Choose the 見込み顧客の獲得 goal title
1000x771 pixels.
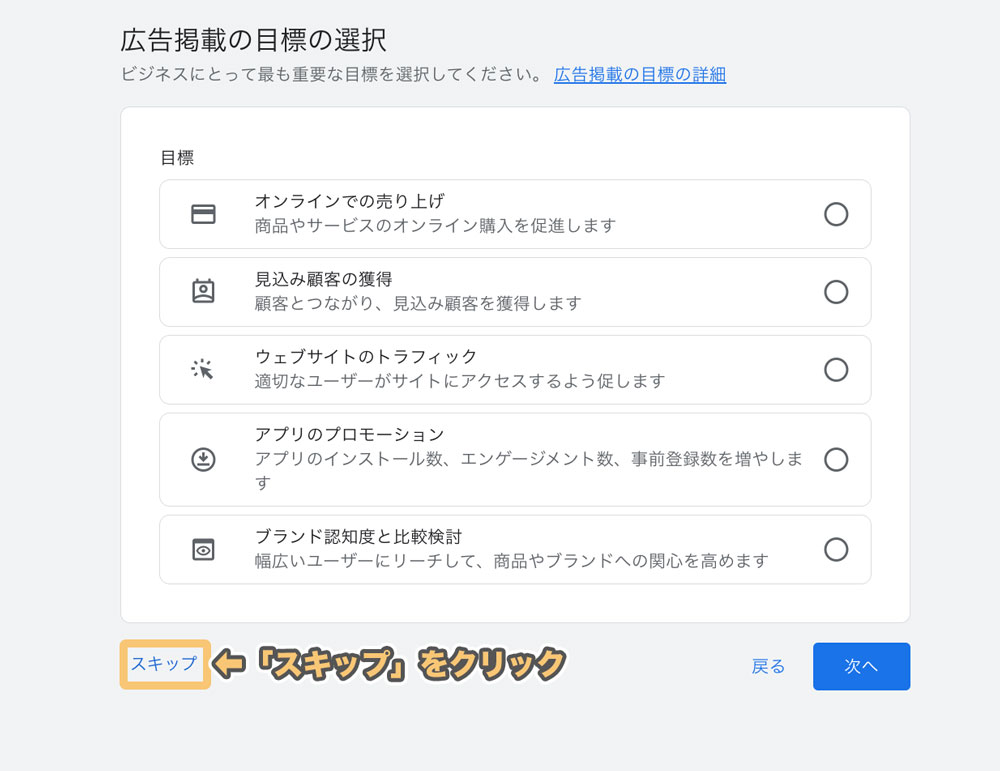point(323,279)
